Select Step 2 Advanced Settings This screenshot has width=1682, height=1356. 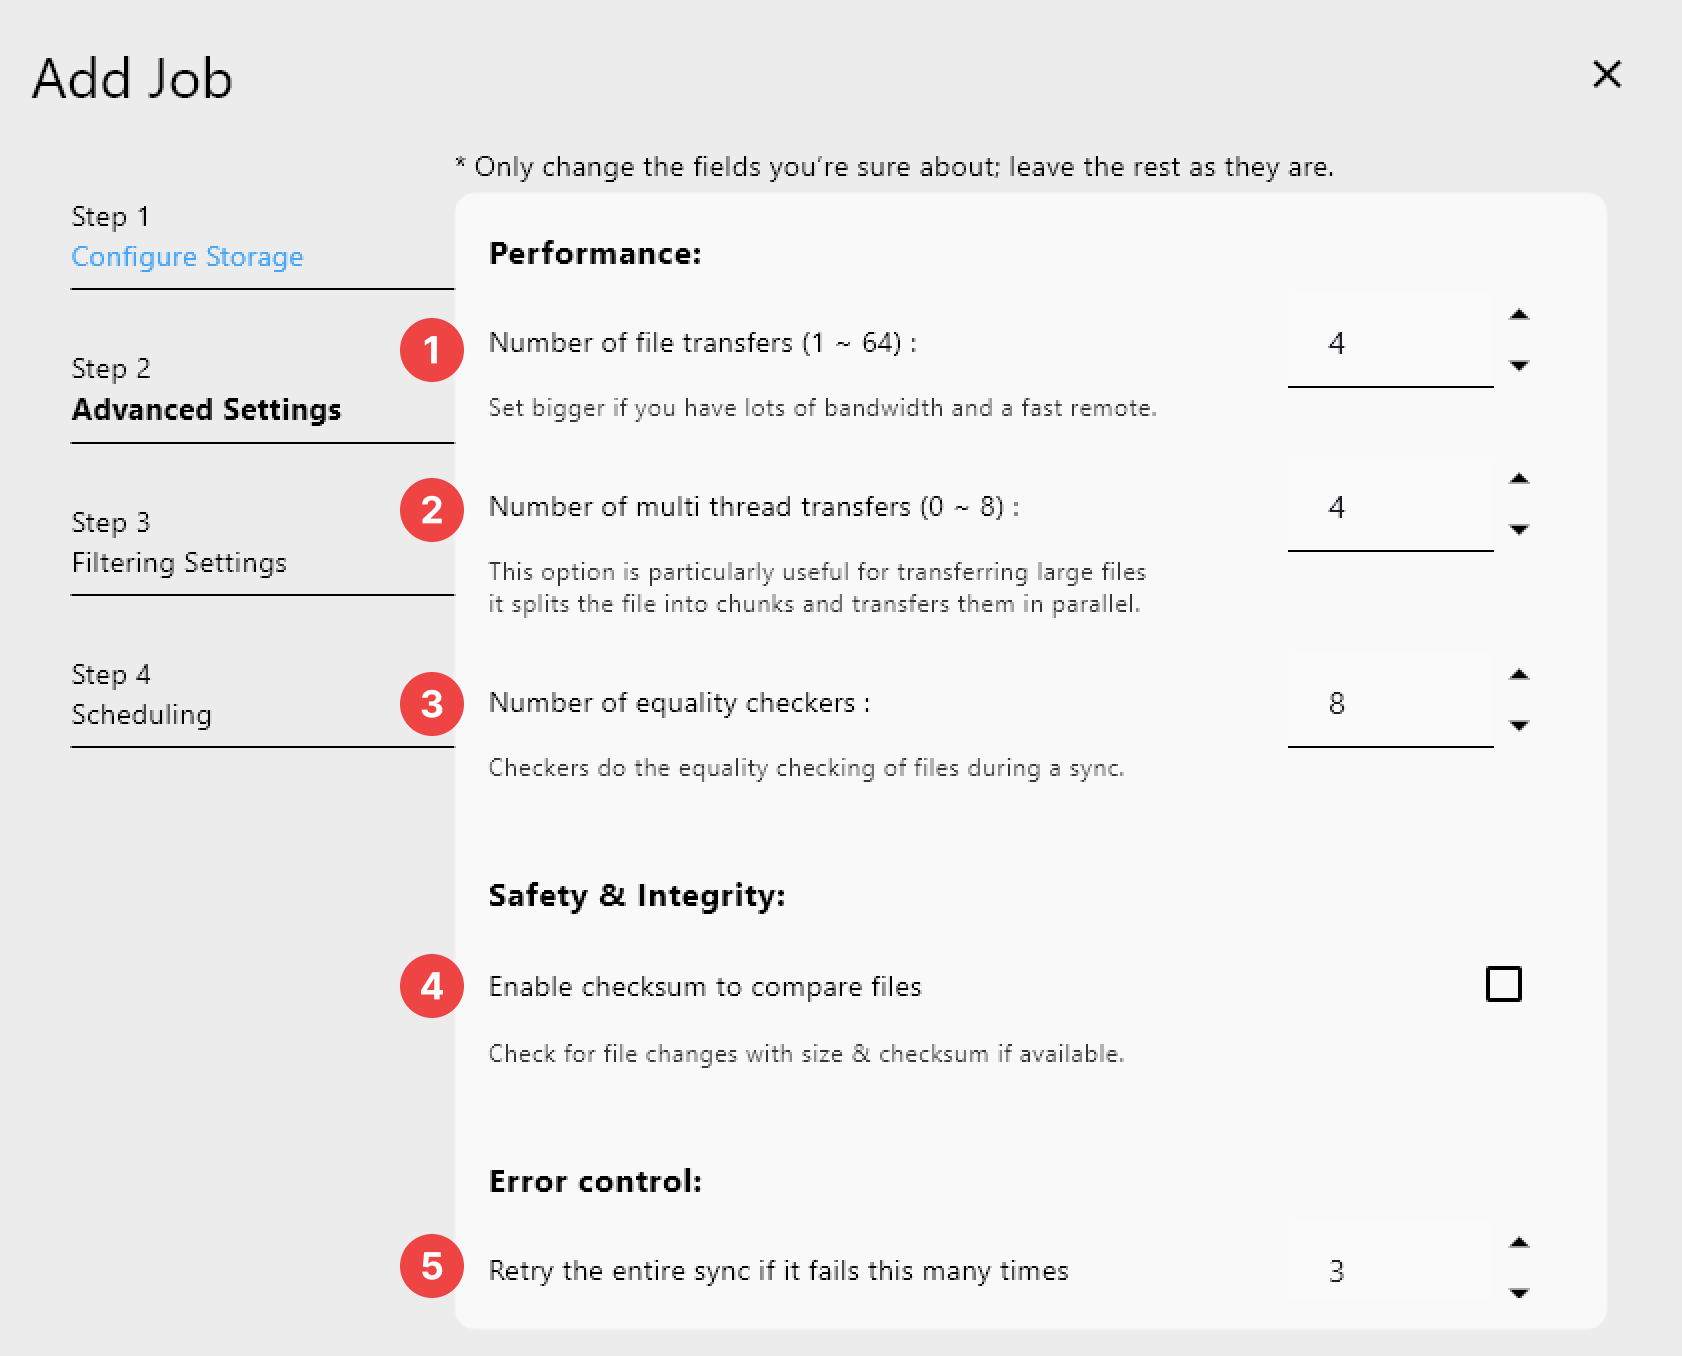coord(205,409)
